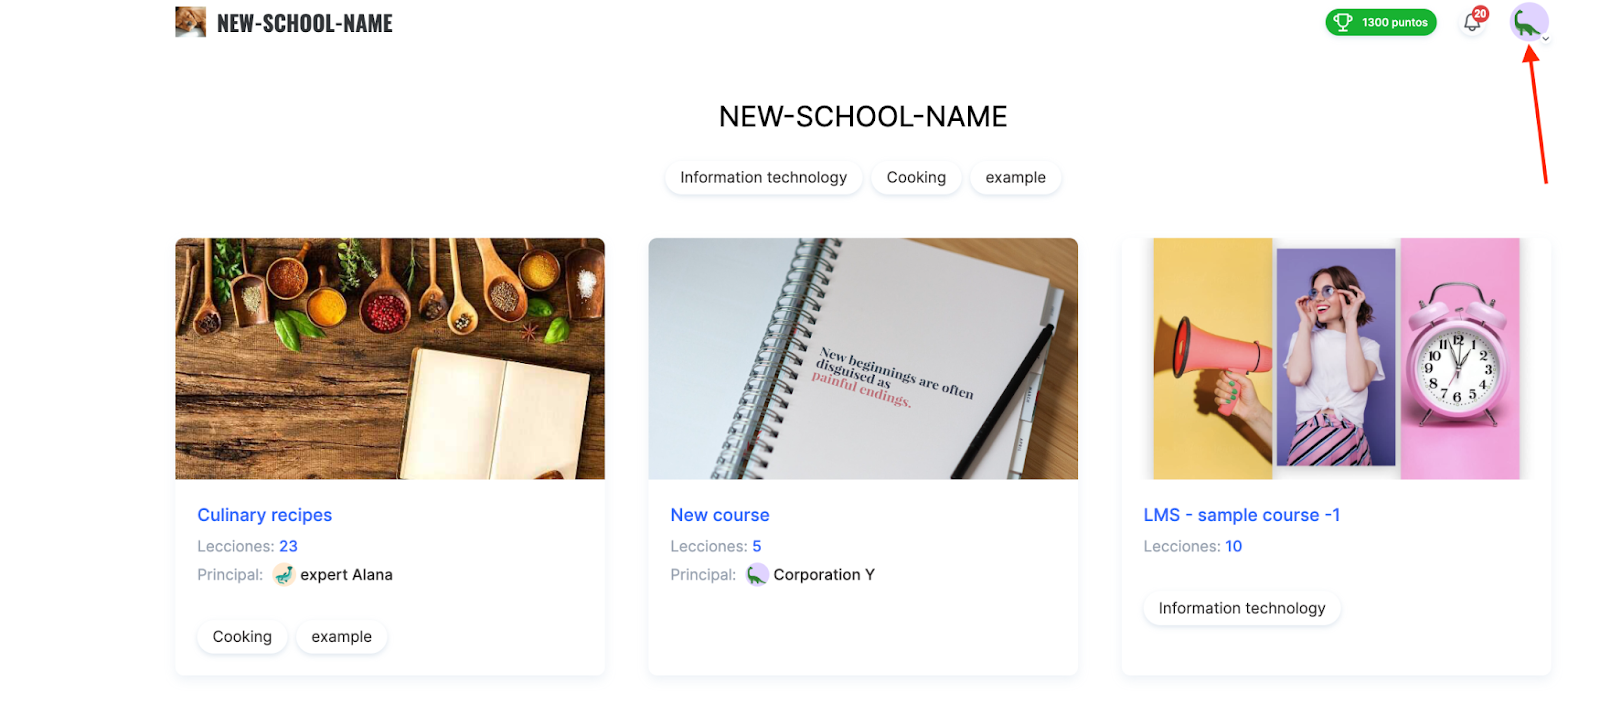Filter by Information technology category at top
Viewport: 1600px width, 710px height.
pyautogui.click(x=764, y=178)
